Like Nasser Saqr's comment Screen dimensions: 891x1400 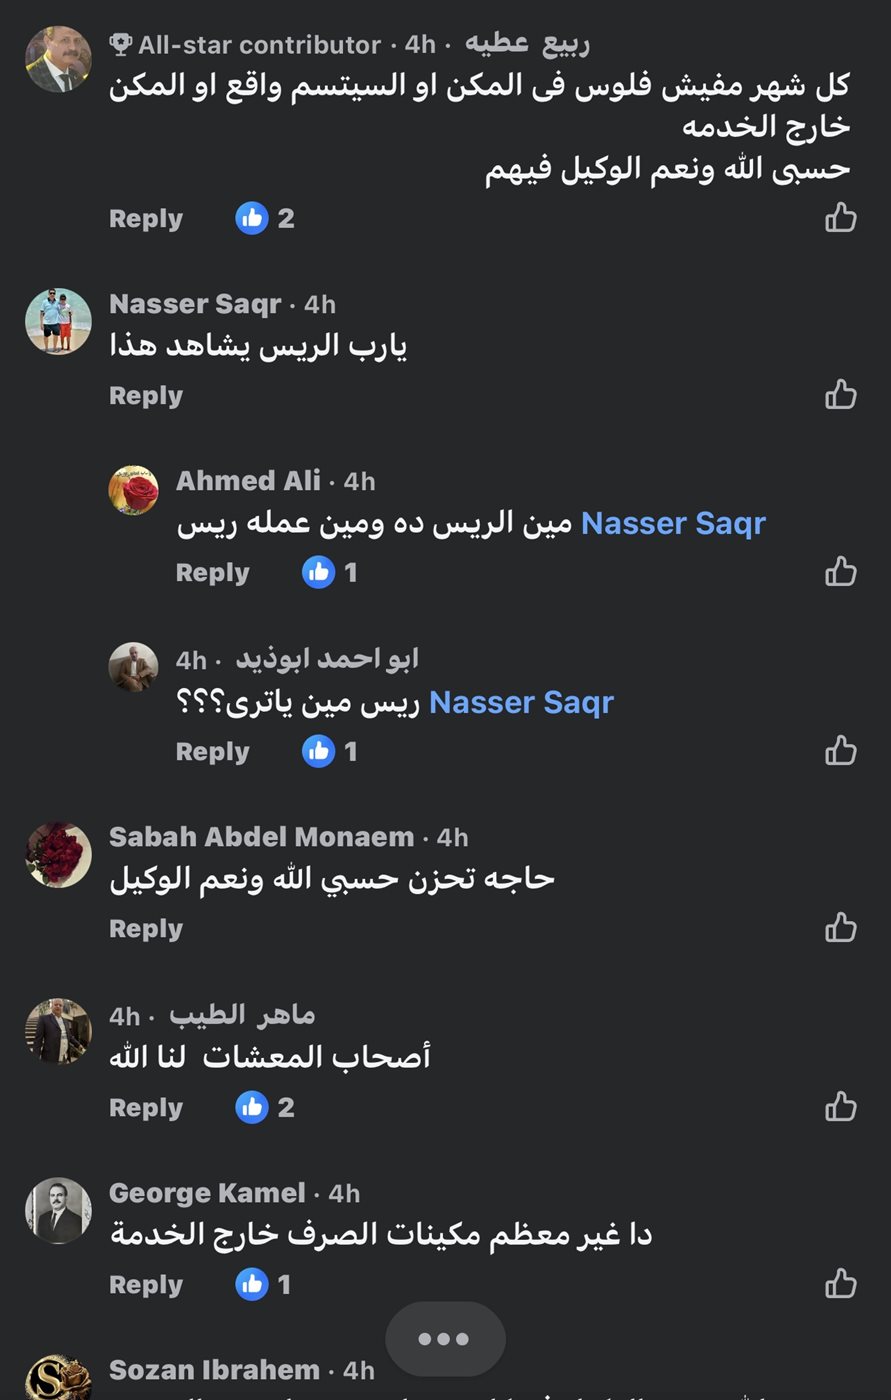coord(840,395)
